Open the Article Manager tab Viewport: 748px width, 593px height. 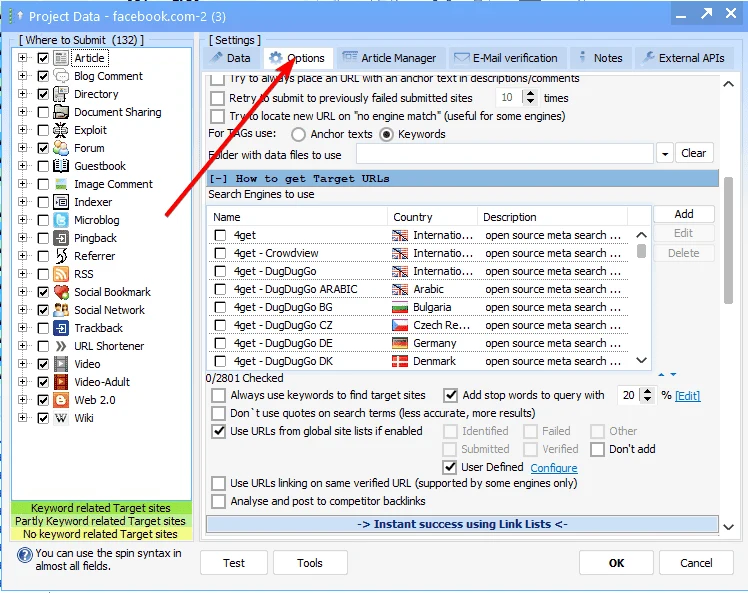pyautogui.click(x=391, y=58)
